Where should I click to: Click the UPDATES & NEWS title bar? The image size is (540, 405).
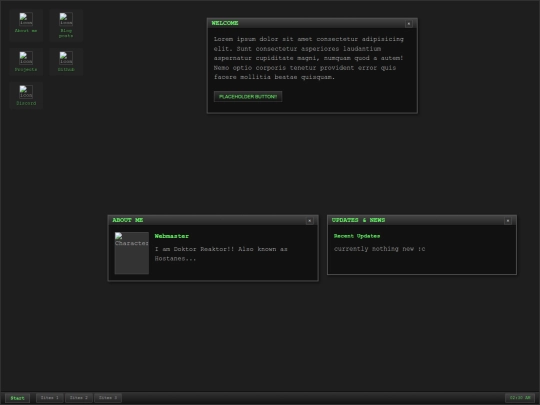click(x=422, y=220)
